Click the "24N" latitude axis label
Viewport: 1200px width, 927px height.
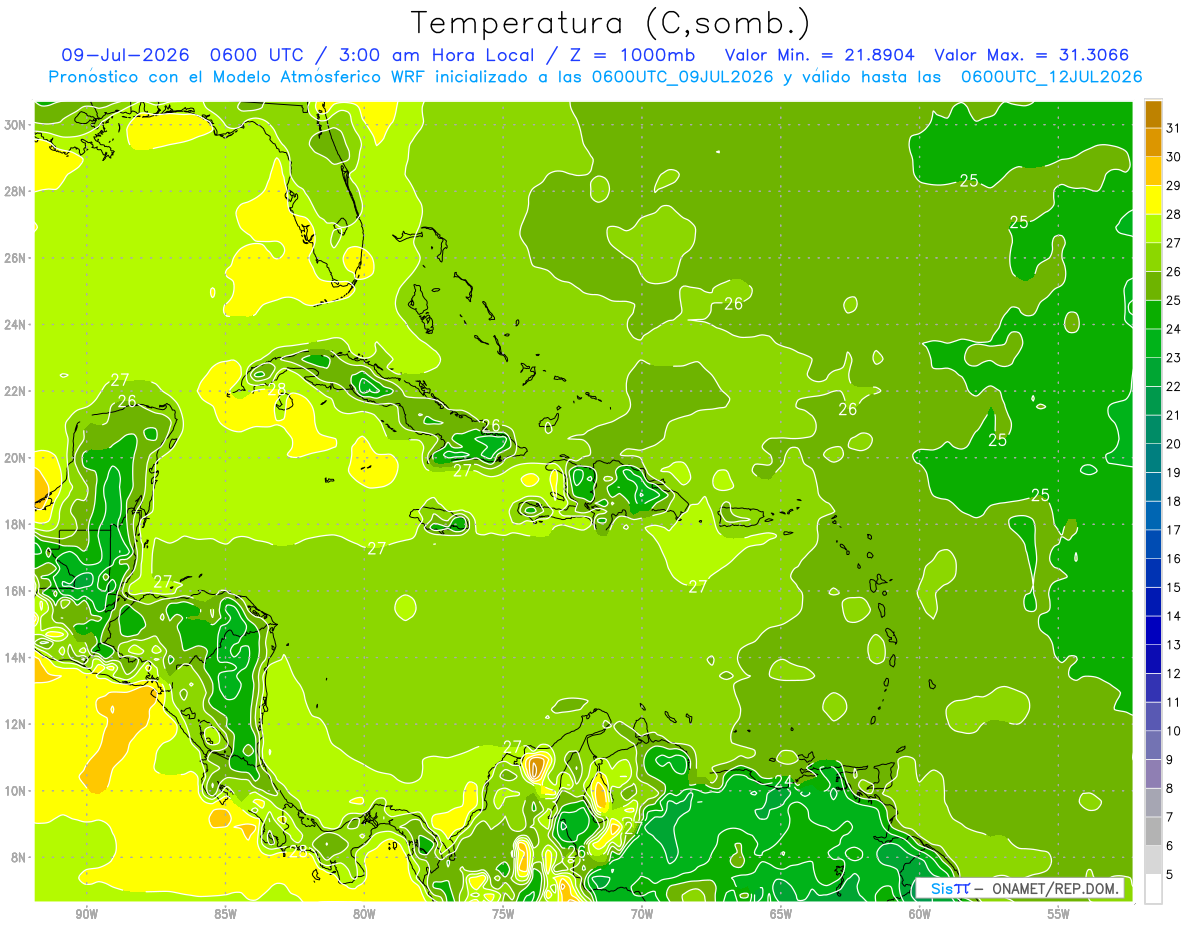(17, 325)
